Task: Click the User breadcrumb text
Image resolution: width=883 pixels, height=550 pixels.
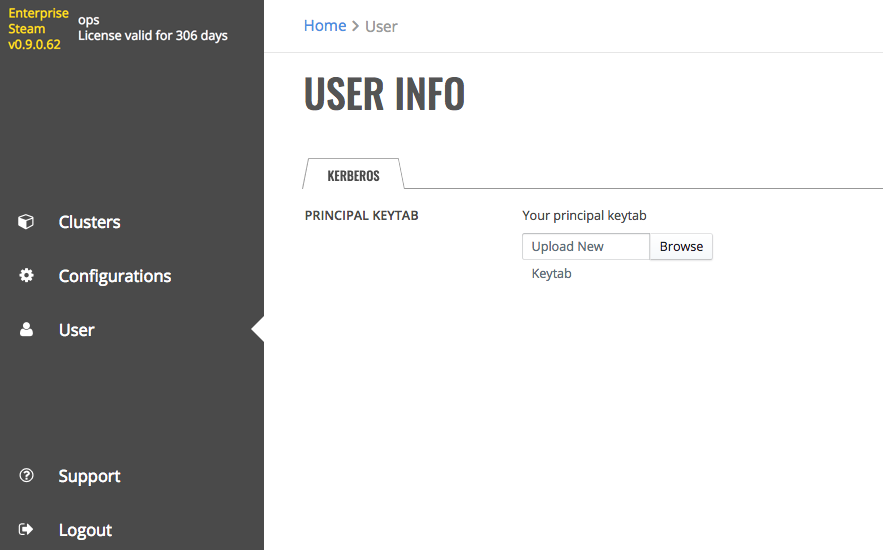Action: (x=381, y=26)
